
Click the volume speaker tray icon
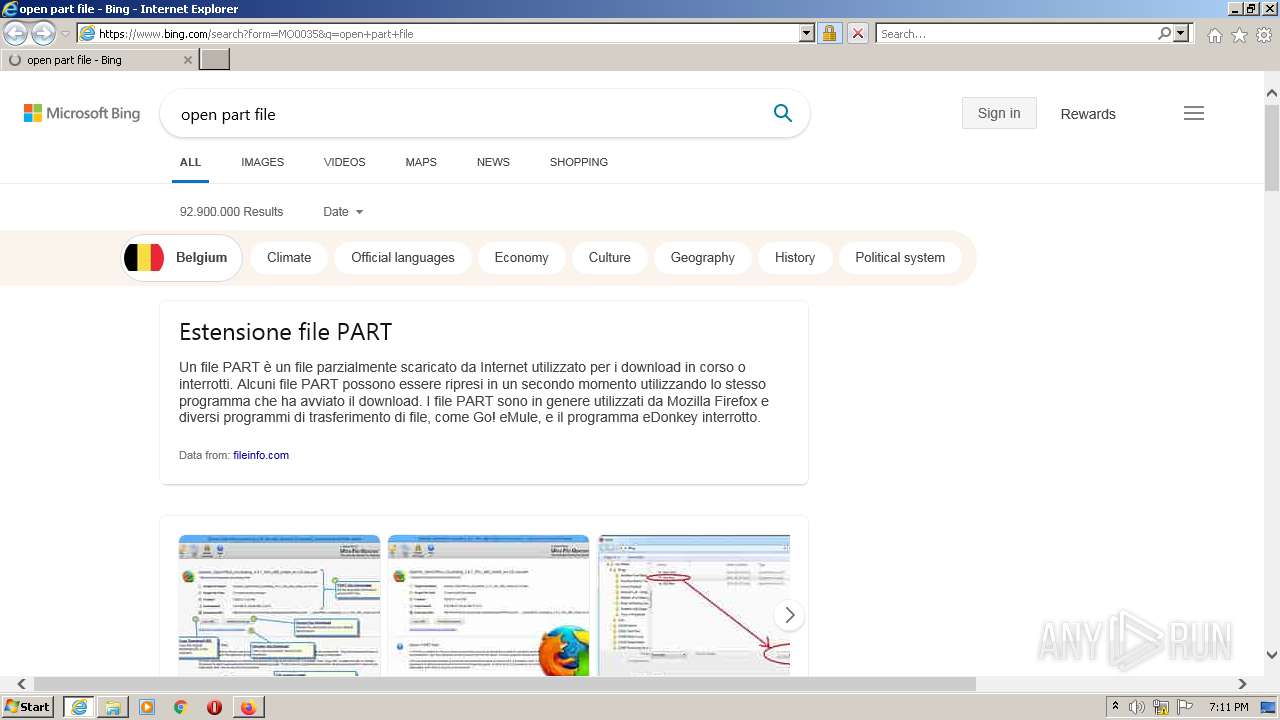click(1137, 707)
